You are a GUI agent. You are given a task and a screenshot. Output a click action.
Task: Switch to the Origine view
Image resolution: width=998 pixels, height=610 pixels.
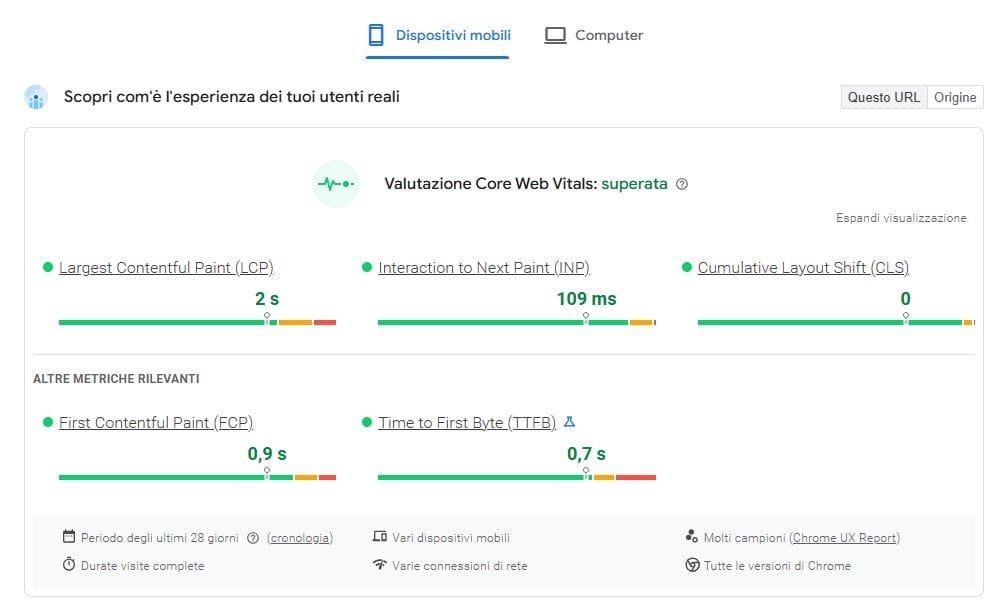click(x=955, y=97)
